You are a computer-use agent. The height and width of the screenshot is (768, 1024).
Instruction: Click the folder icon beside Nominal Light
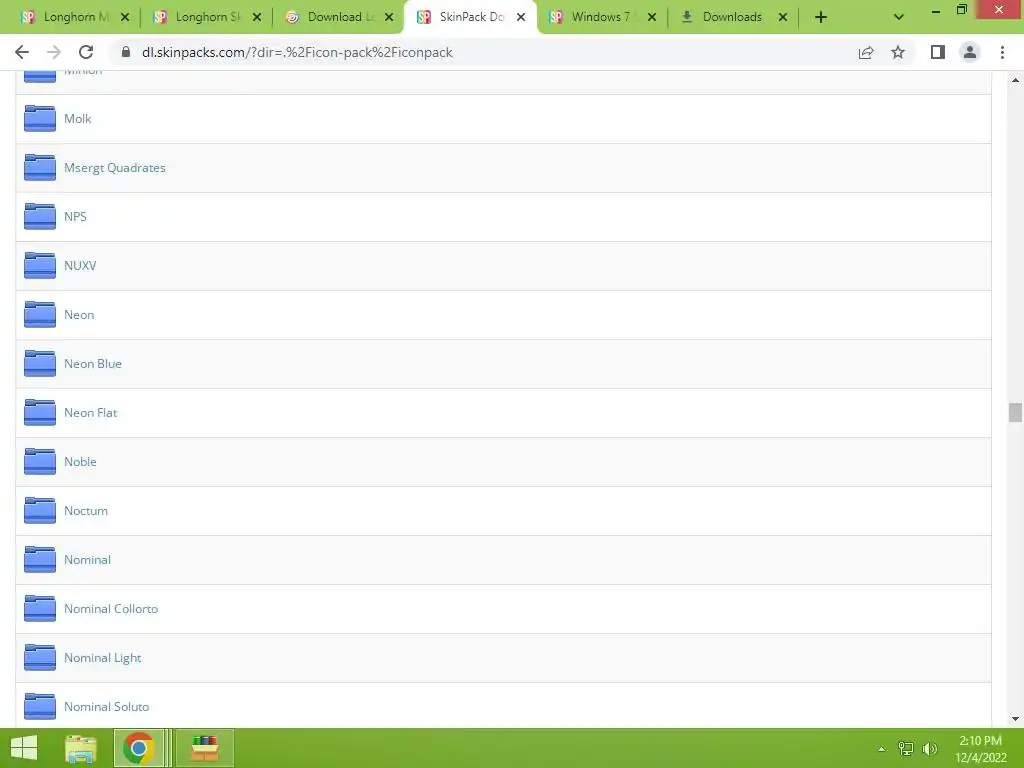pos(40,658)
